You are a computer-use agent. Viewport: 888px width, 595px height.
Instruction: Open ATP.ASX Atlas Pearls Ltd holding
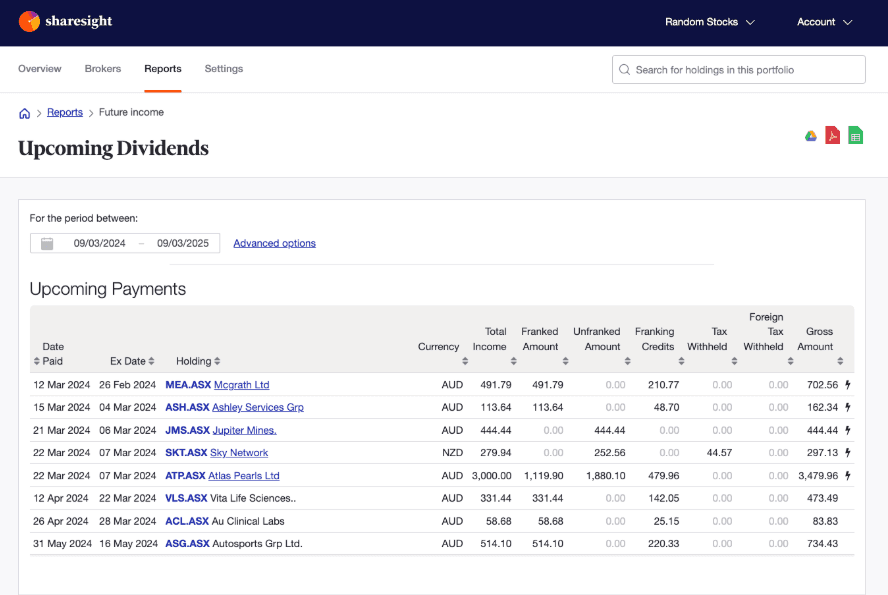tap(223, 476)
